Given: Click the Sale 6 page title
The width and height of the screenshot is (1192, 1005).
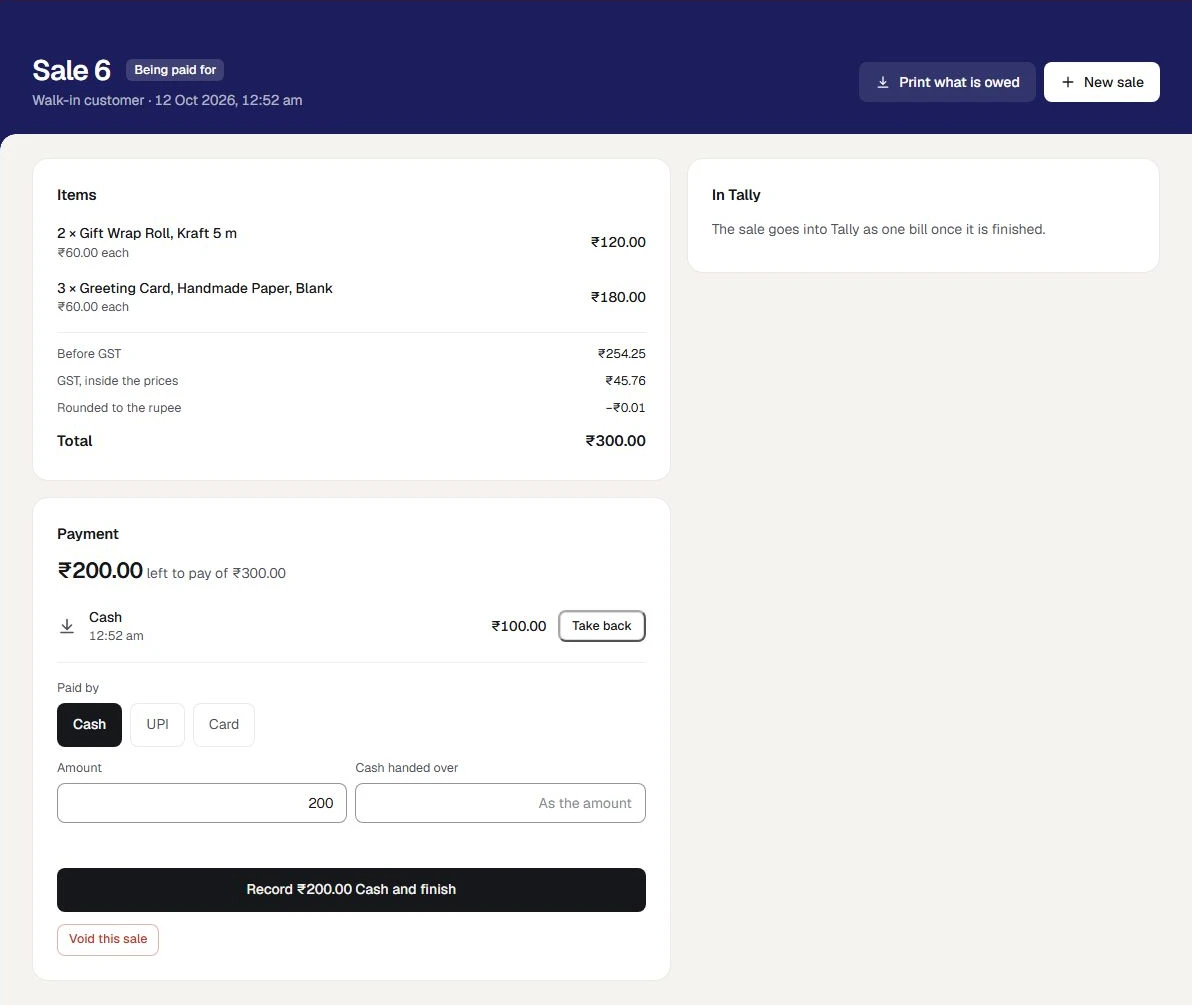Looking at the screenshot, I should pos(71,70).
